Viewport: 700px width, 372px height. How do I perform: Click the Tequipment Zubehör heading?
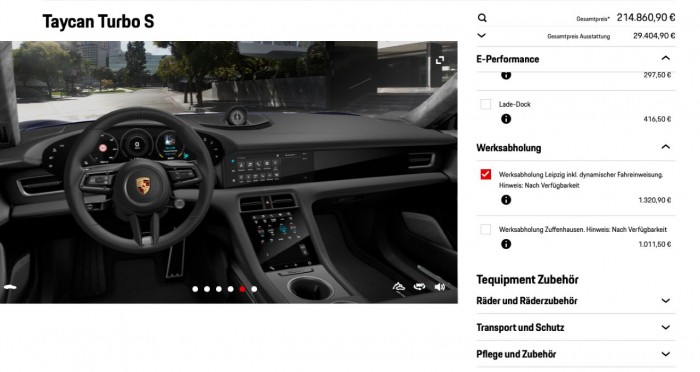point(527,280)
